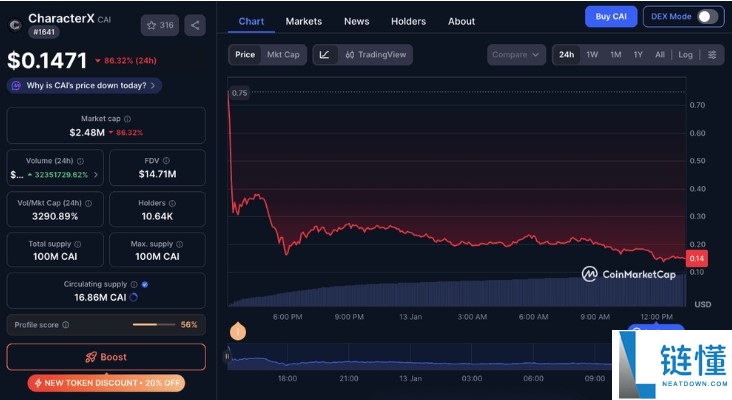732x400 pixels.
Task: Click the Boost button
Action: pyautogui.click(x=106, y=357)
